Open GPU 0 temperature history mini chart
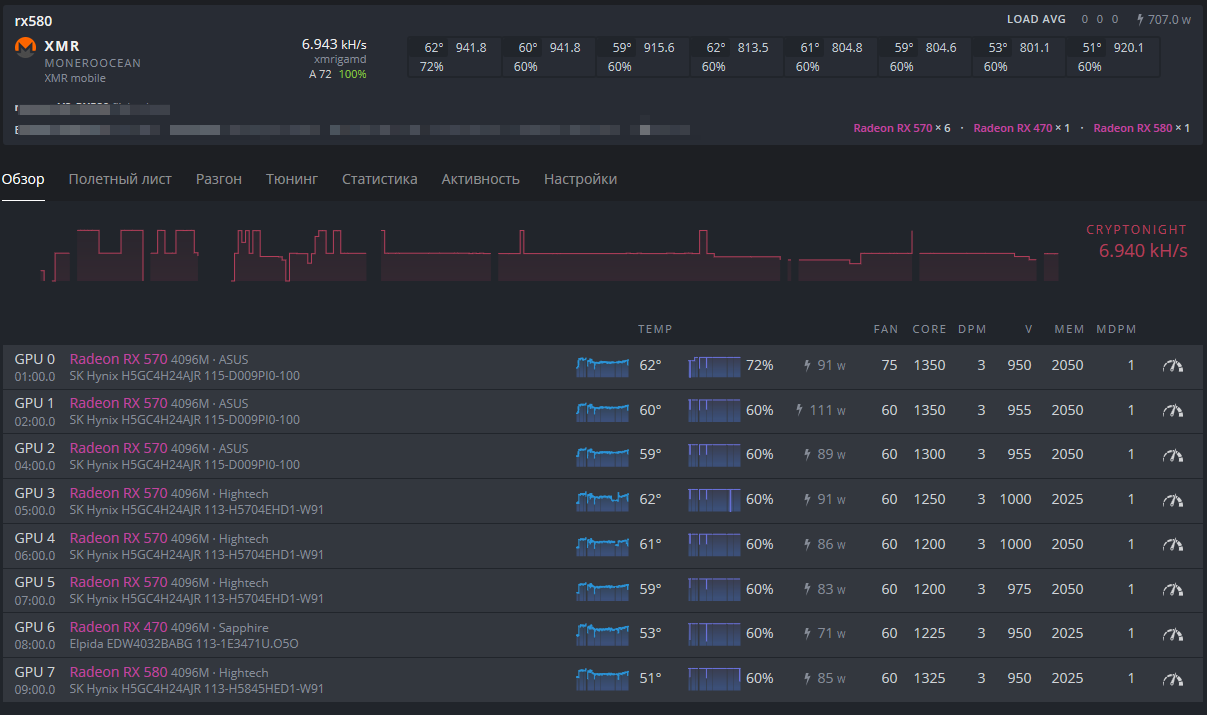The width and height of the screenshot is (1207, 715). coord(603,366)
